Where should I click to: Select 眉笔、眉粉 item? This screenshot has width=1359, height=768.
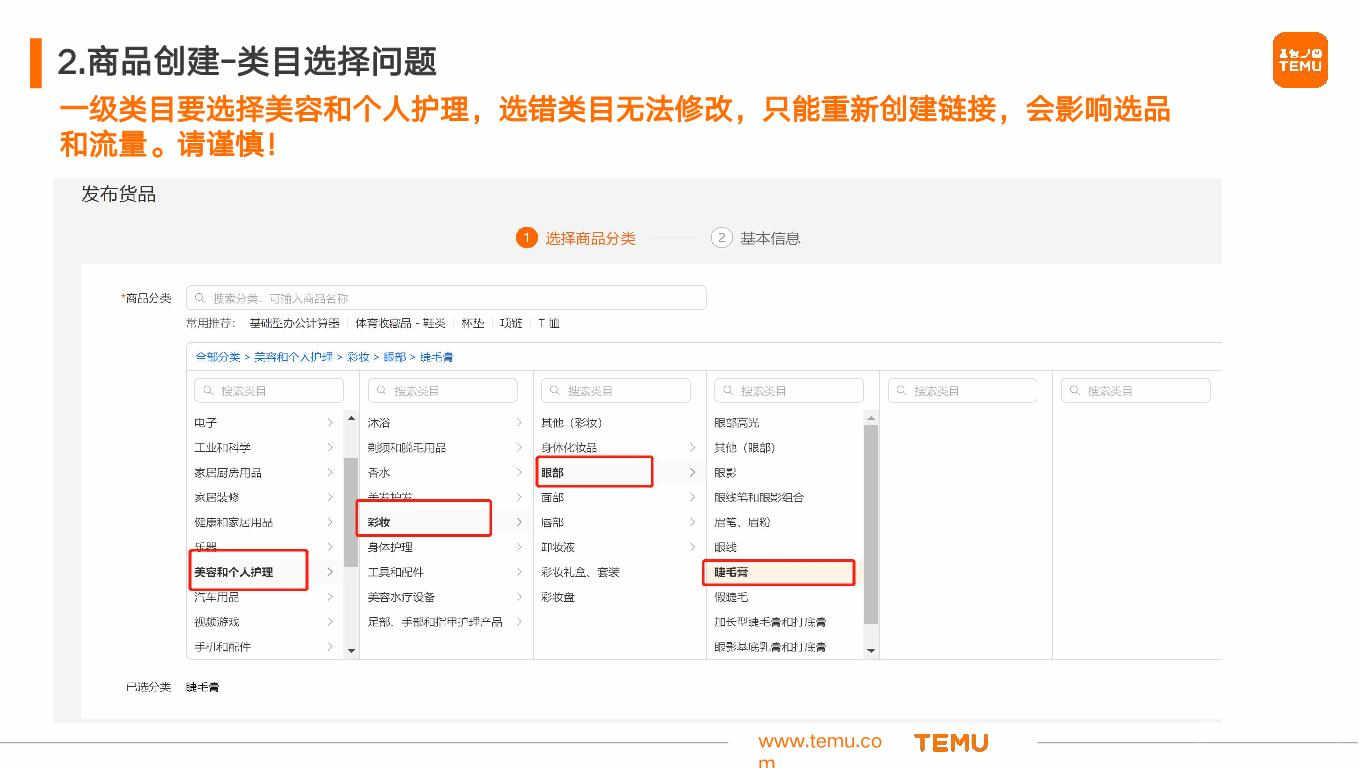(742, 522)
